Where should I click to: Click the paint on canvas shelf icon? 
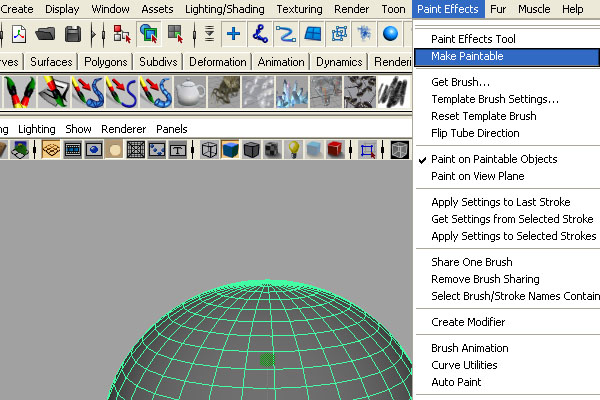coord(54,92)
